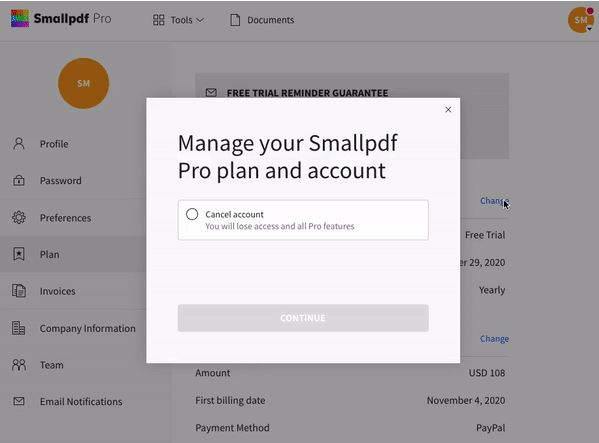Click the Payment Method label
The height and width of the screenshot is (443, 599).
232,428
